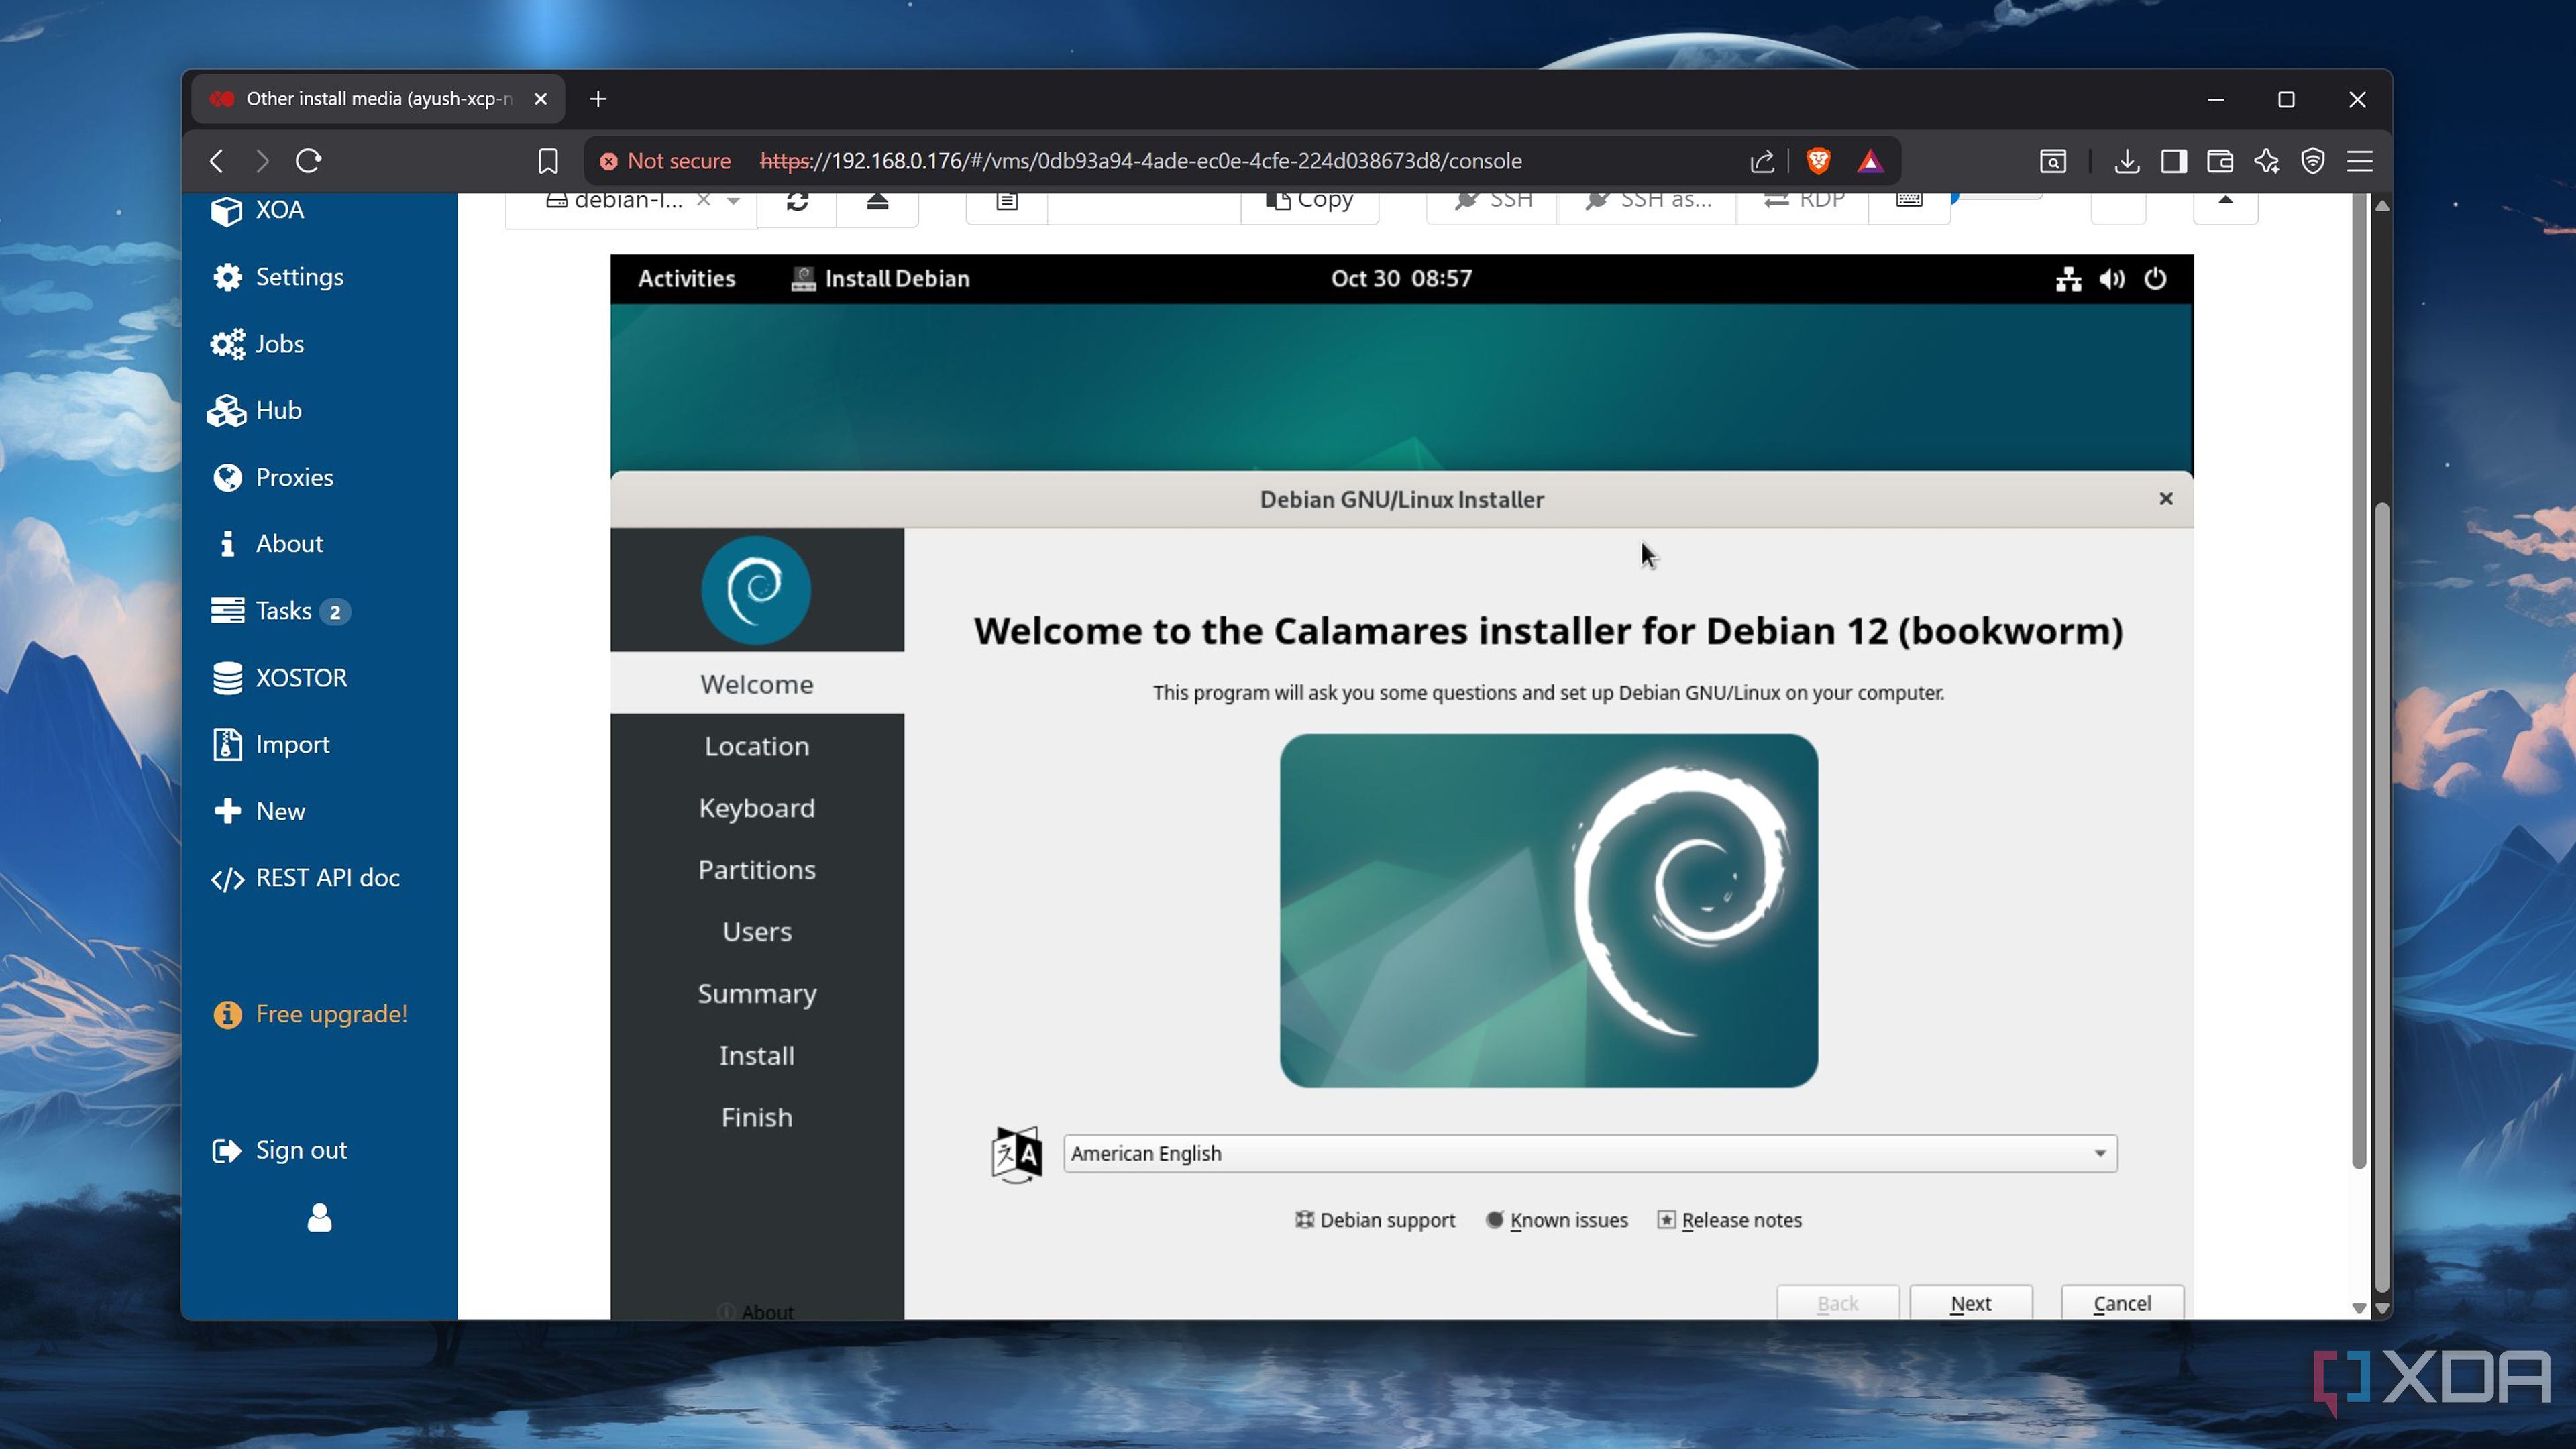Open the power menu icon in the GNOME bar

click(x=2155, y=279)
